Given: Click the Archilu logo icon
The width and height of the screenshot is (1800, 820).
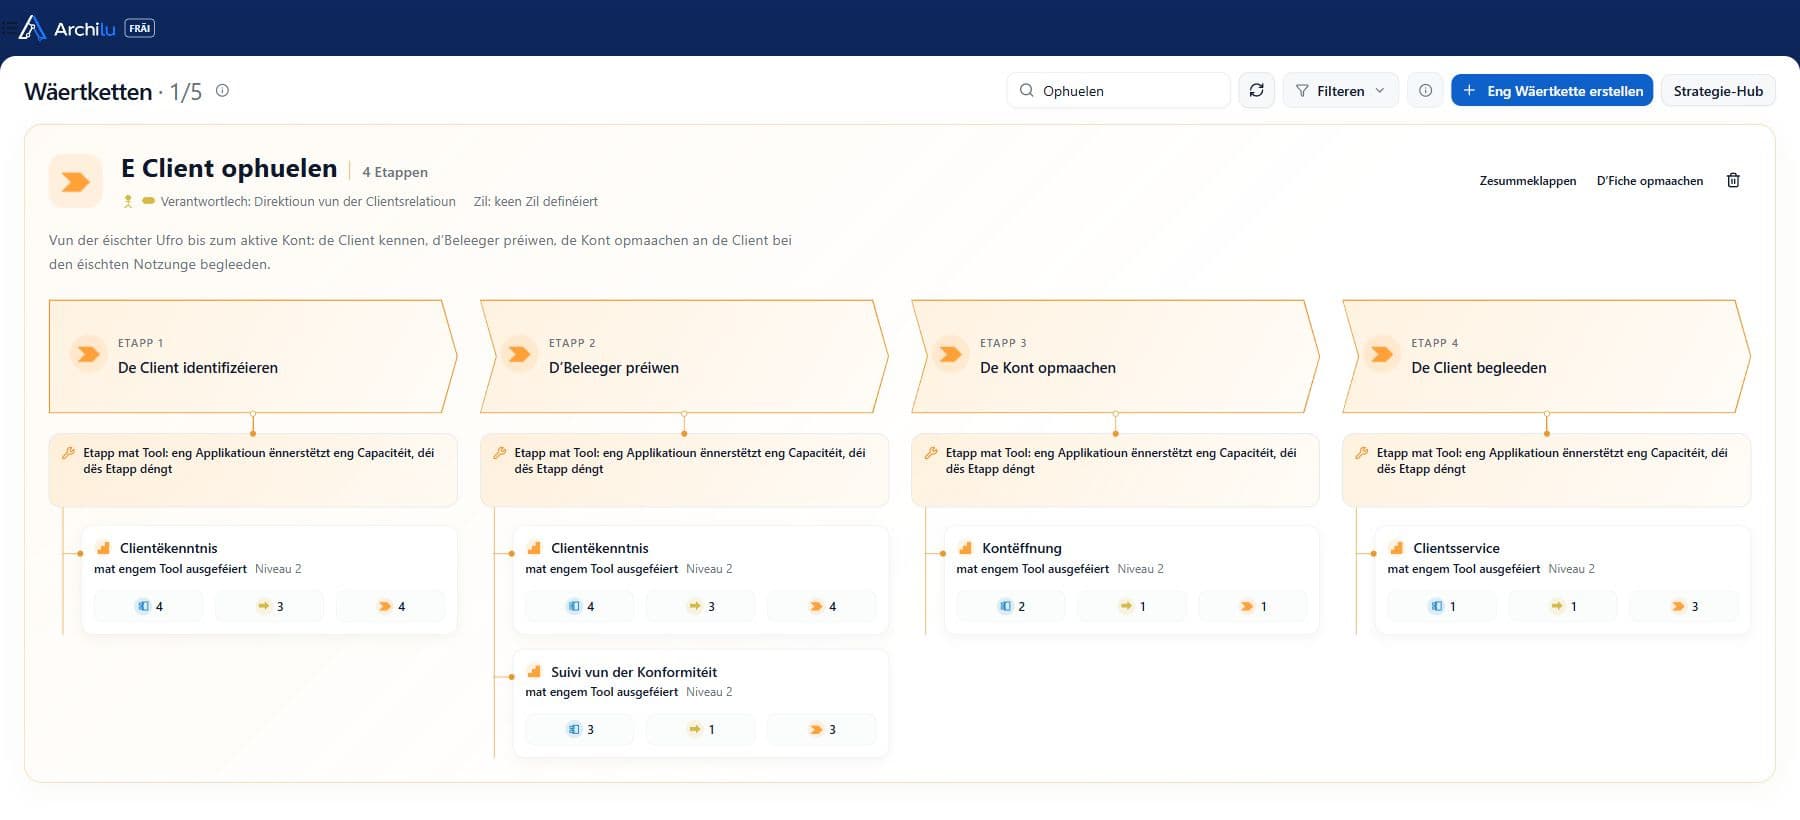Looking at the screenshot, I should 32,28.
